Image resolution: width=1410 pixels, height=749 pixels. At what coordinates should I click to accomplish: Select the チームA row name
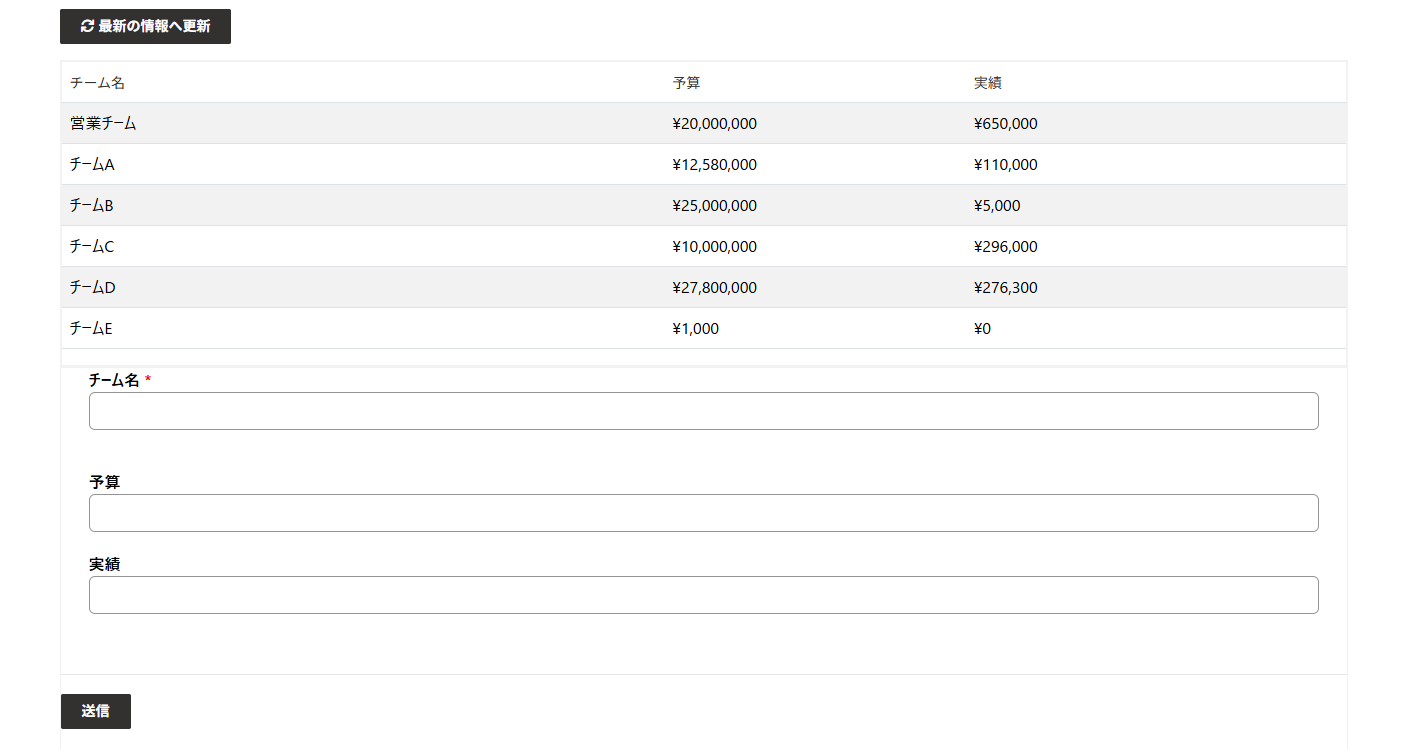tap(92, 165)
